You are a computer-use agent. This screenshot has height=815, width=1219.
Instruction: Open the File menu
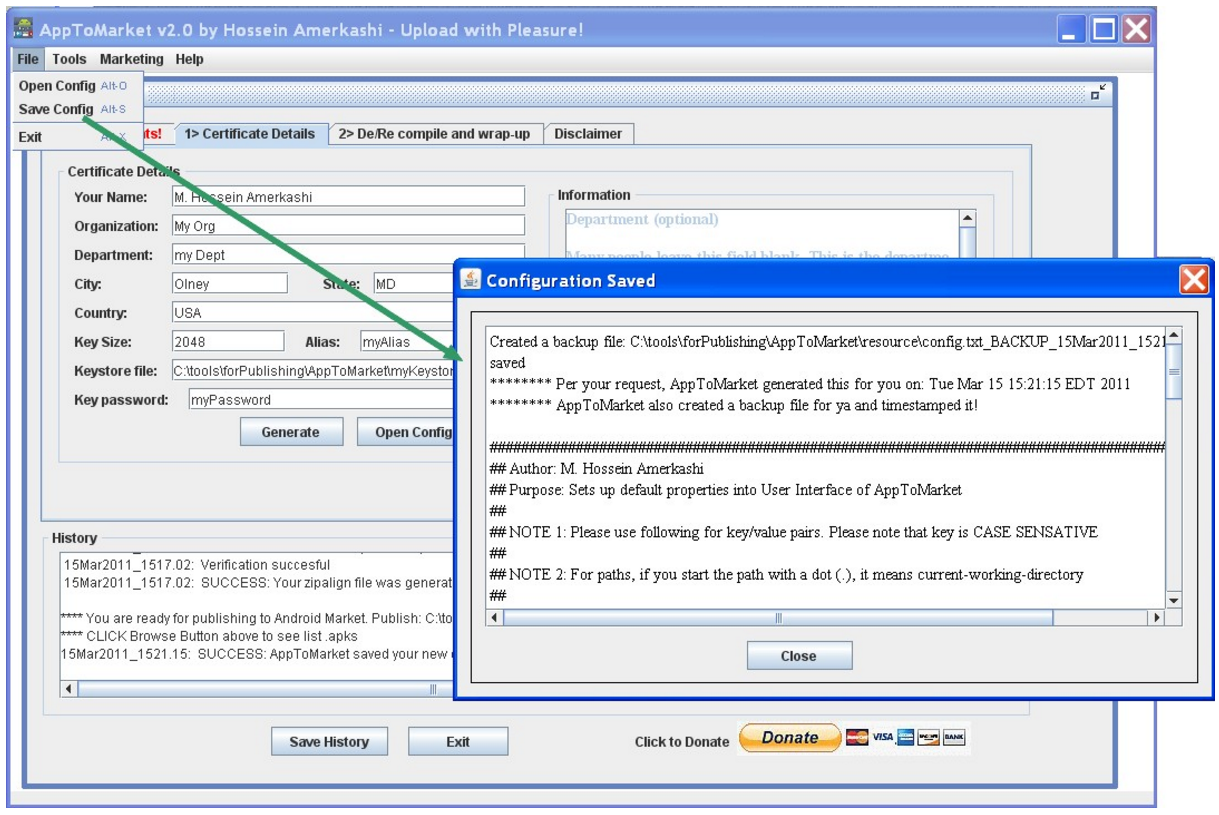point(27,59)
